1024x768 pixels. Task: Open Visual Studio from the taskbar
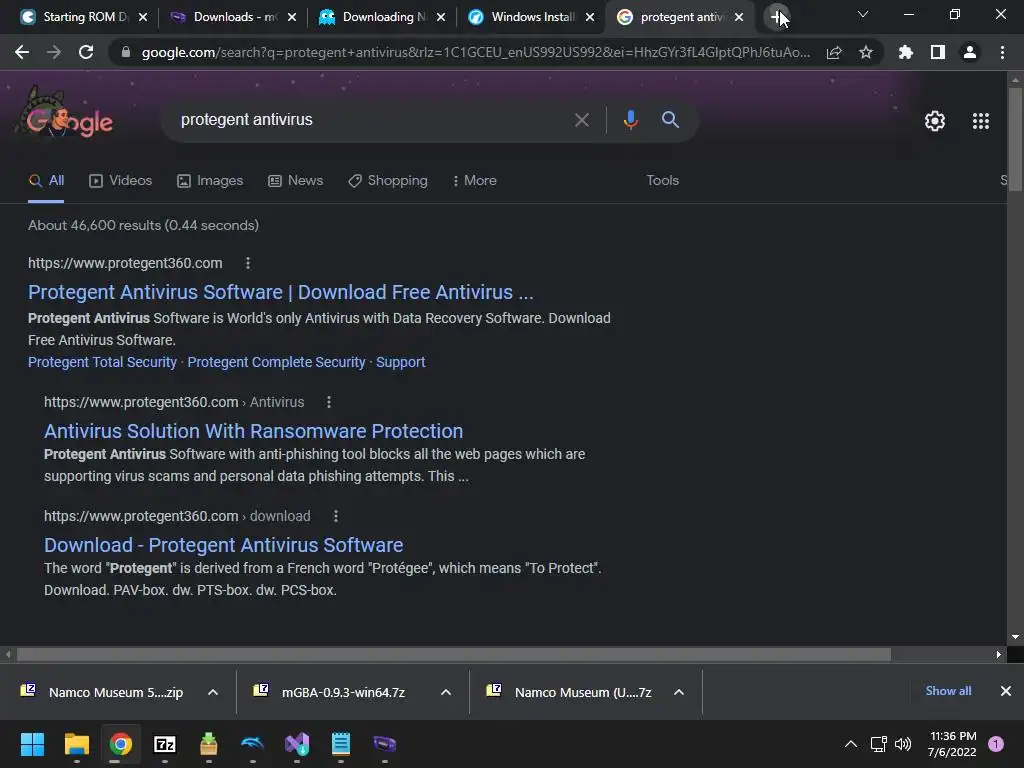[296, 744]
